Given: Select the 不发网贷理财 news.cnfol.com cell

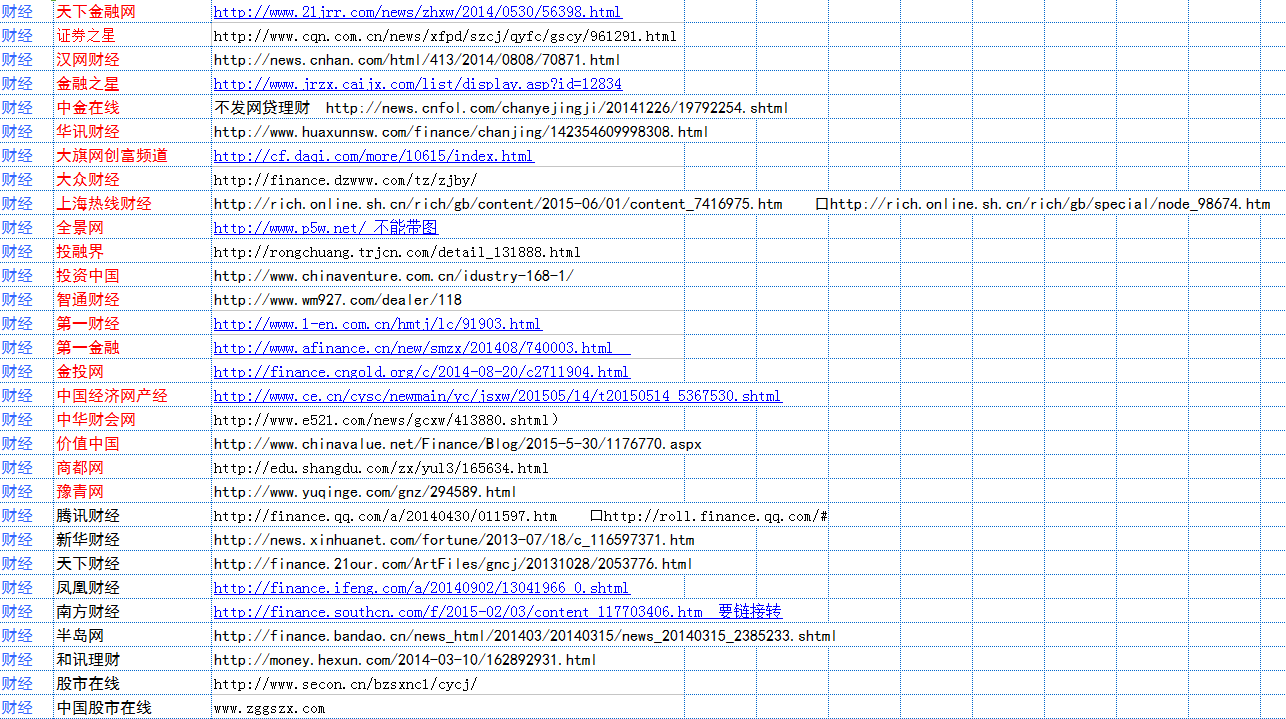Looking at the screenshot, I should 501,108.
